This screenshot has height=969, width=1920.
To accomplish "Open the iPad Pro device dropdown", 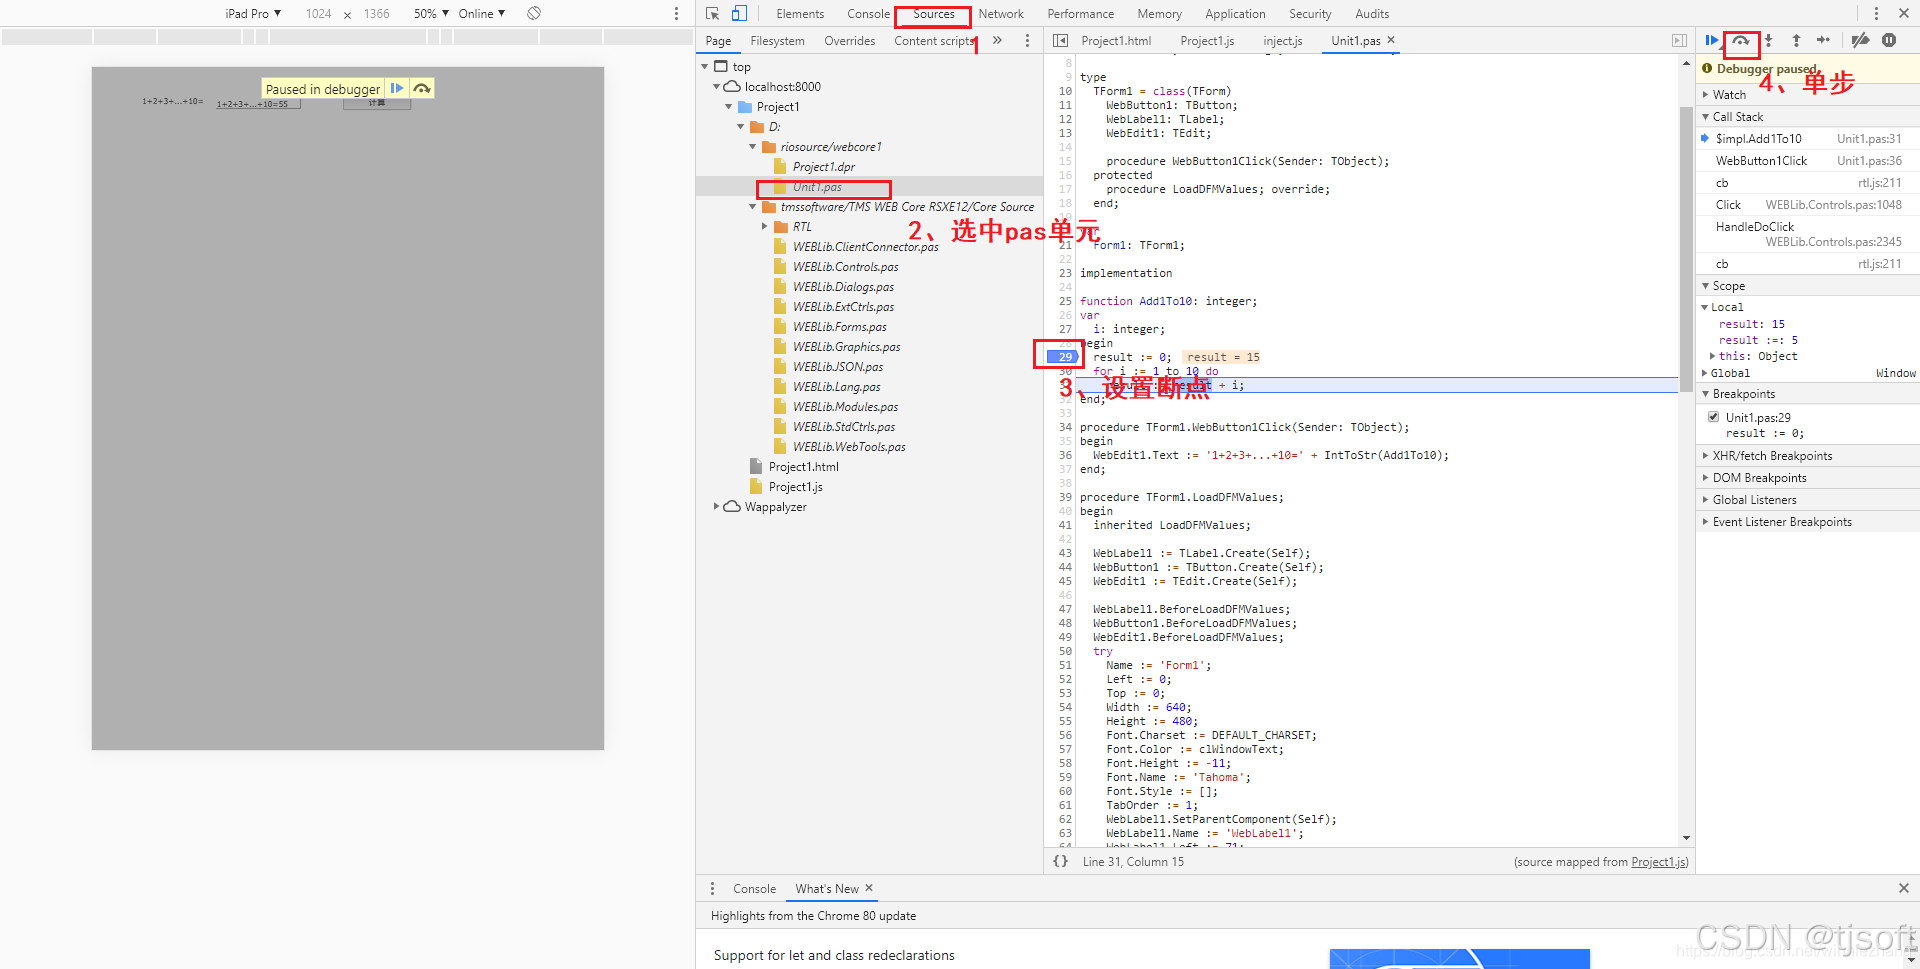I will coord(252,13).
